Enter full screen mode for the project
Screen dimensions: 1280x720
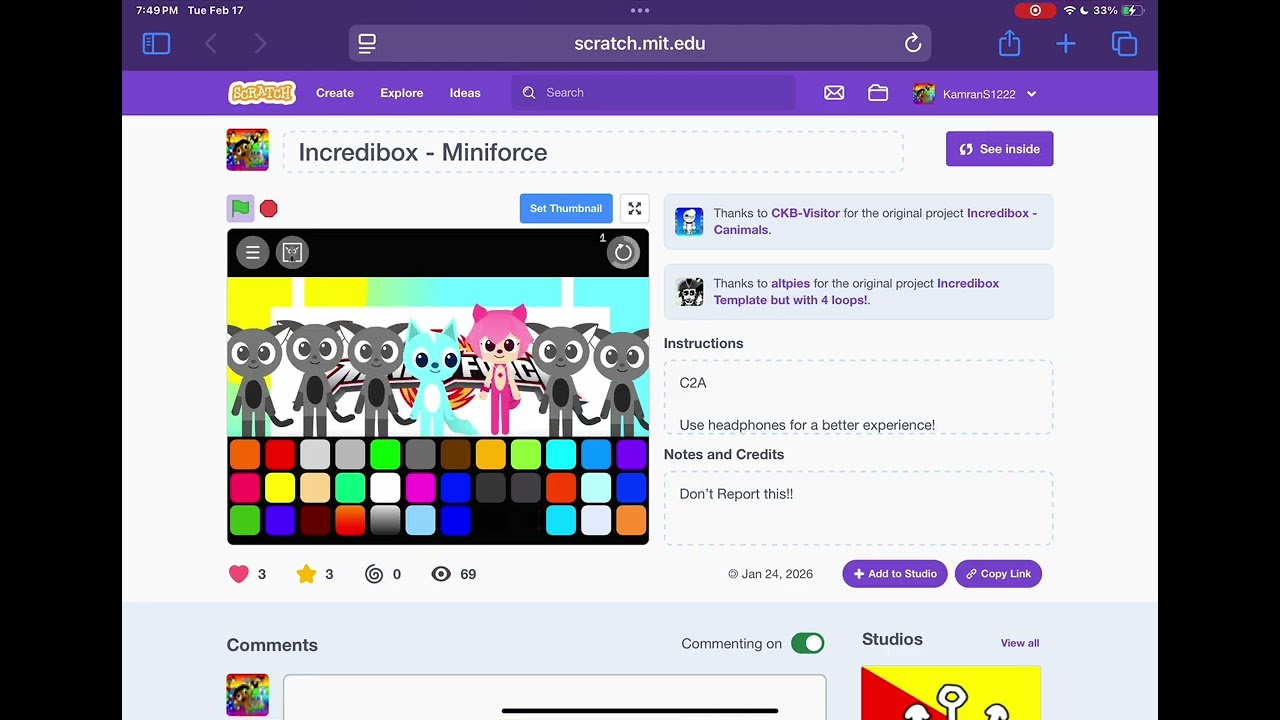pos(634,208)
